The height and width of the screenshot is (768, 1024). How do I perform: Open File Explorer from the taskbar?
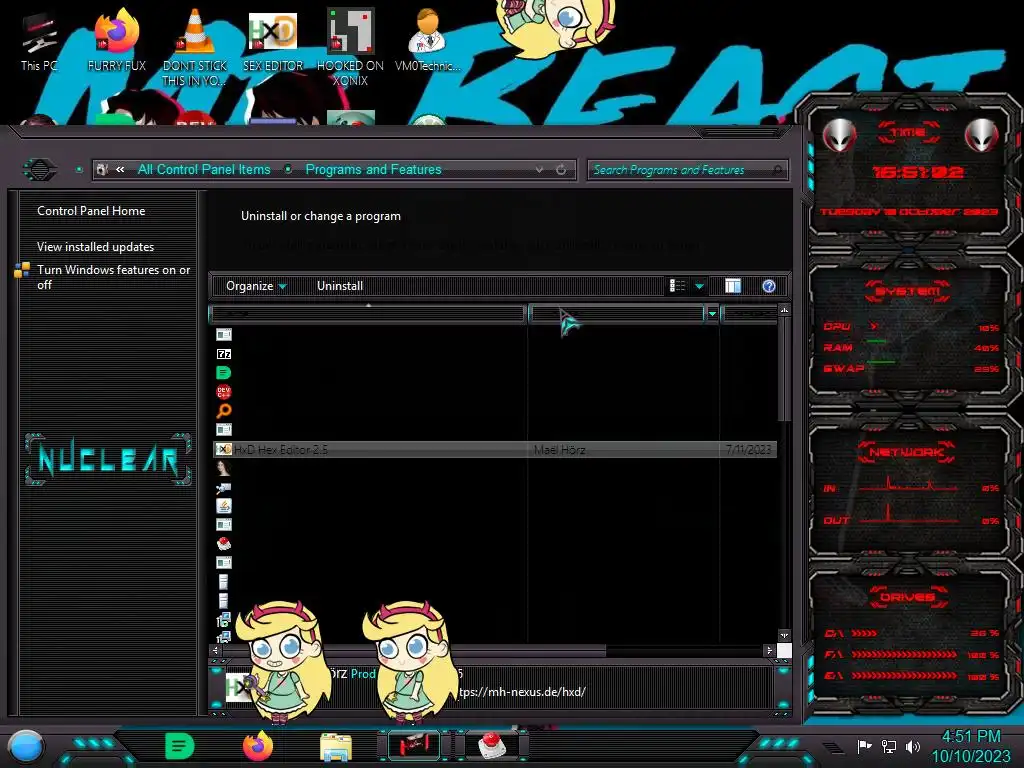(336, 747)
